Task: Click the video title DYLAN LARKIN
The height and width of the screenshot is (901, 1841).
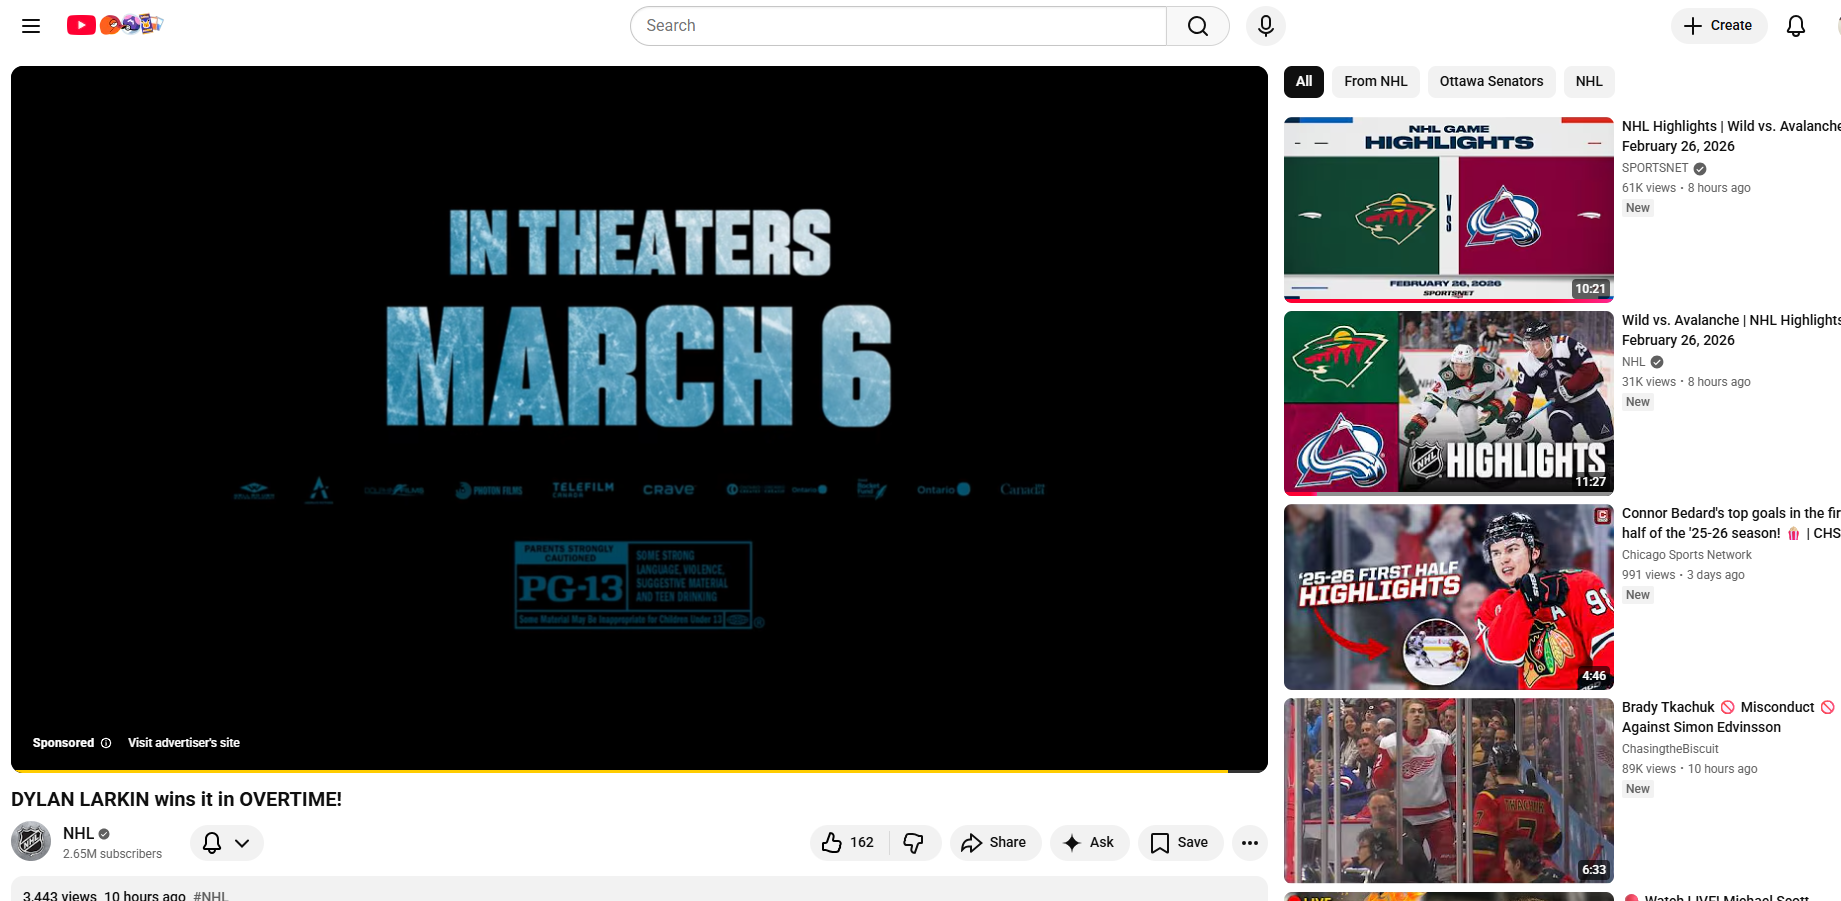Action: (176, 799)
